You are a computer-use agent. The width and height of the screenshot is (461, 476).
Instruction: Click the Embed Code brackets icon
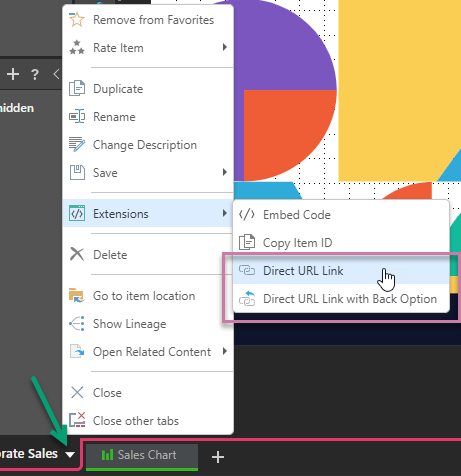coord(247,215)
